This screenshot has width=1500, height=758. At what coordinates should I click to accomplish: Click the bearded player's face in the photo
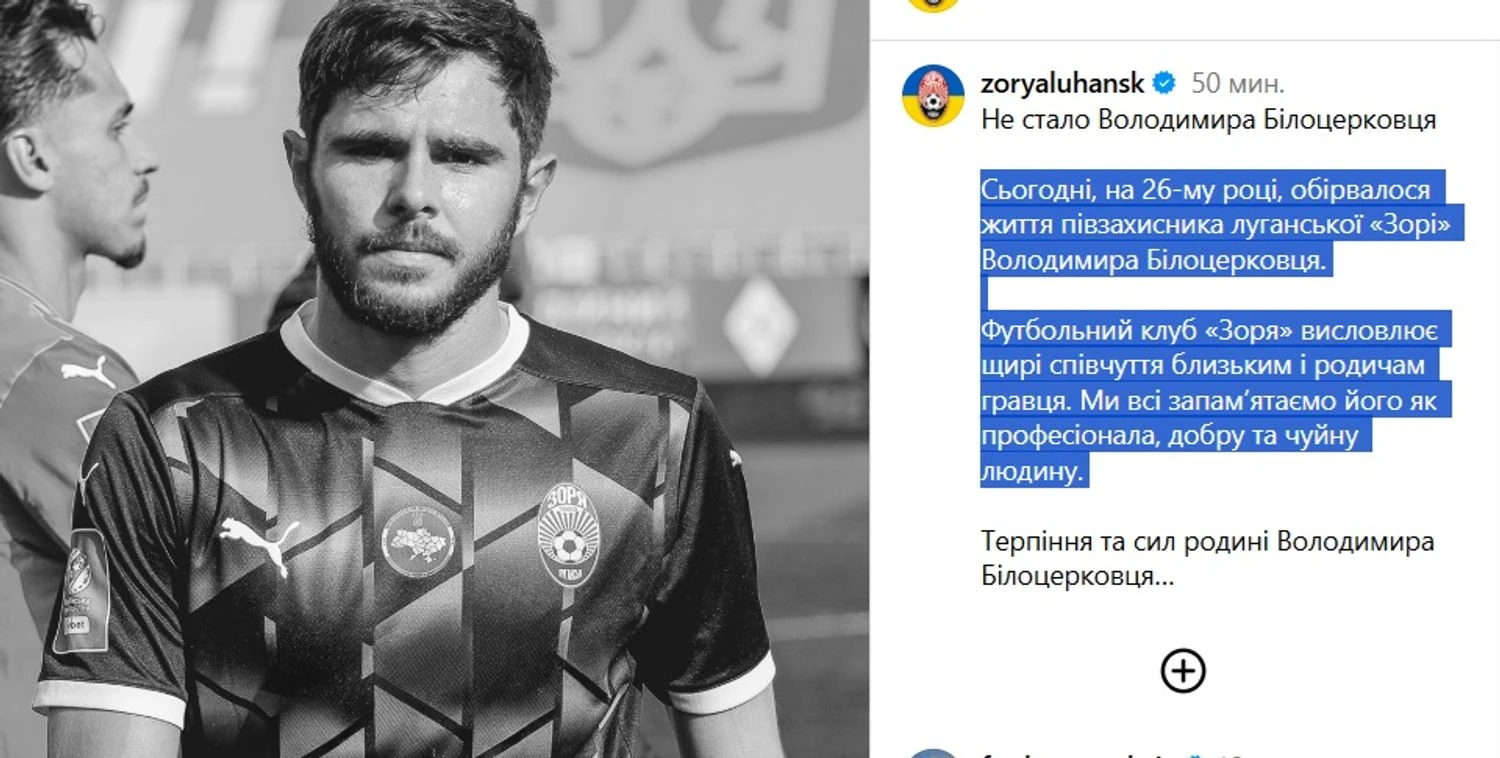418,200
